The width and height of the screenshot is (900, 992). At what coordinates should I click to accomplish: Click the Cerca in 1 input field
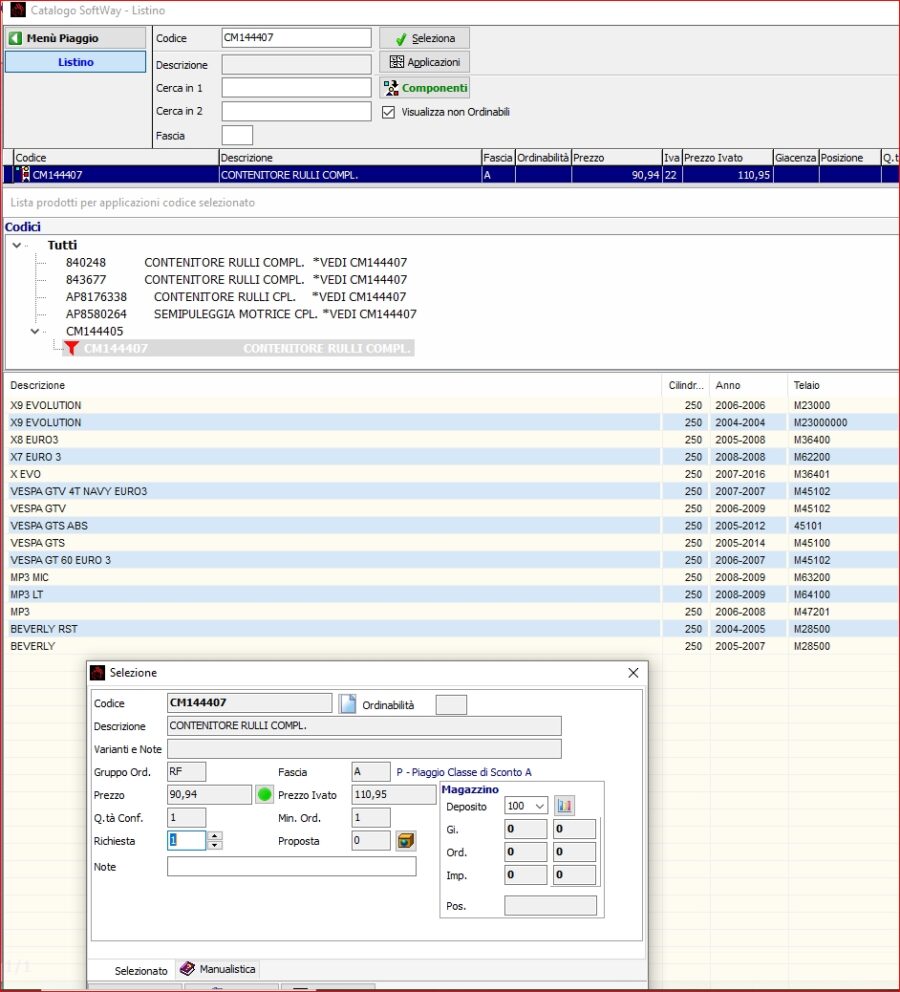click(296, 88)
